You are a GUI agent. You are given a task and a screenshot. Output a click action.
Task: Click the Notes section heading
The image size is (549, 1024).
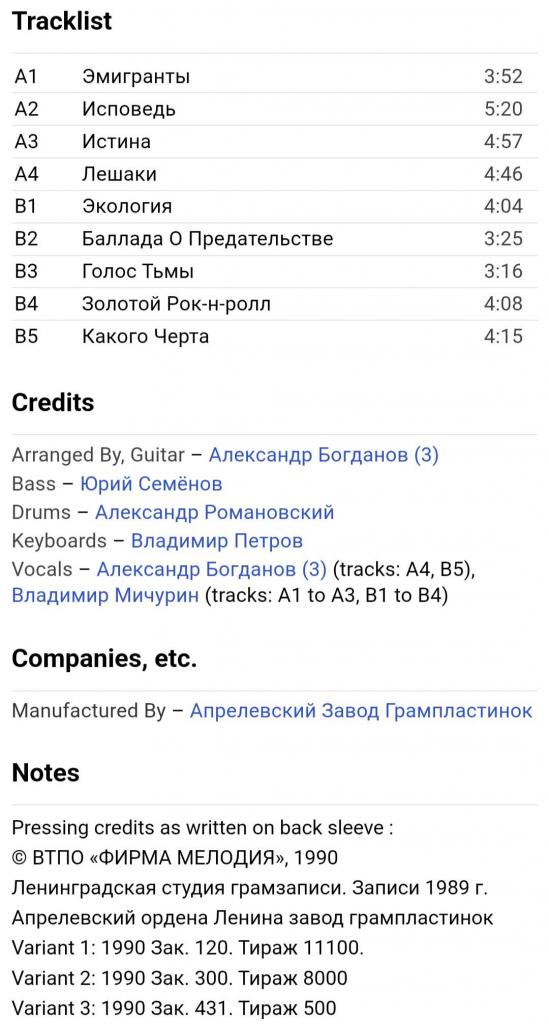pos(46,773)
